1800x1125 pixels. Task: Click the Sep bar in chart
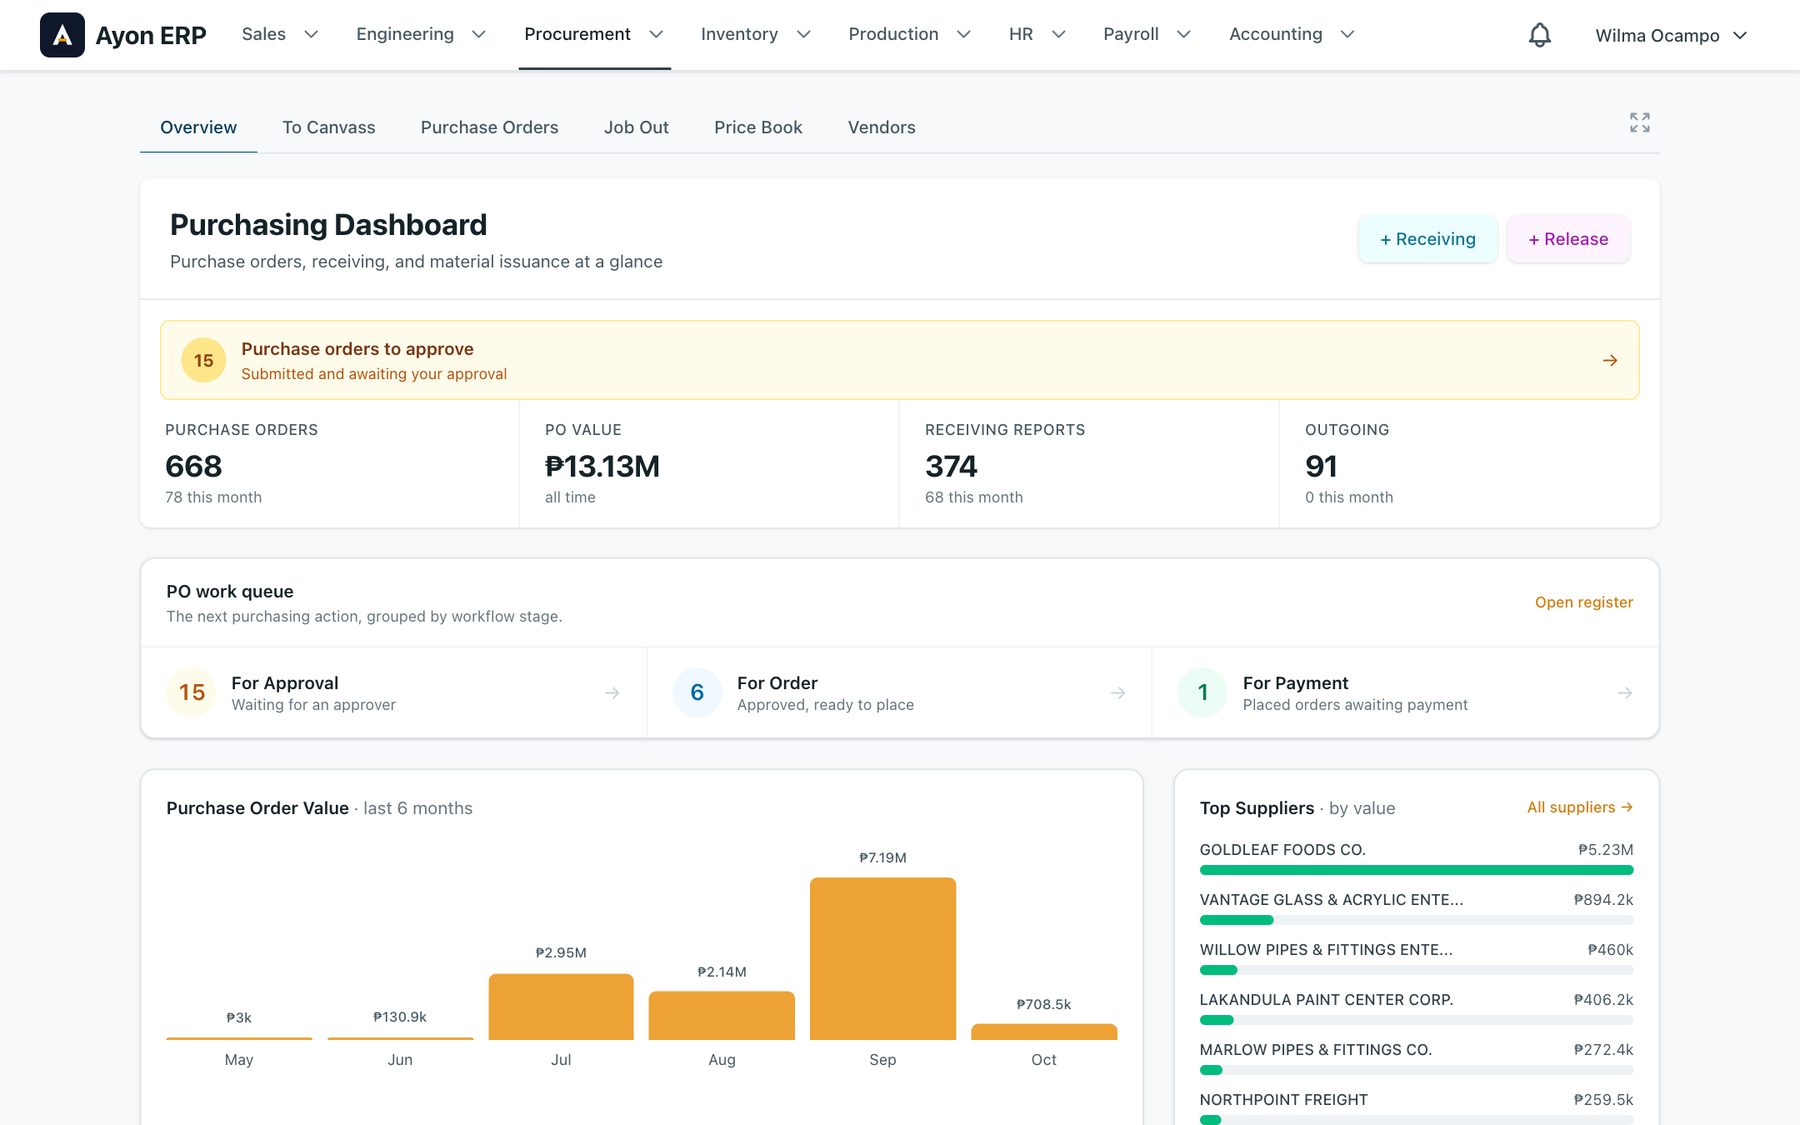pos(883,958)
